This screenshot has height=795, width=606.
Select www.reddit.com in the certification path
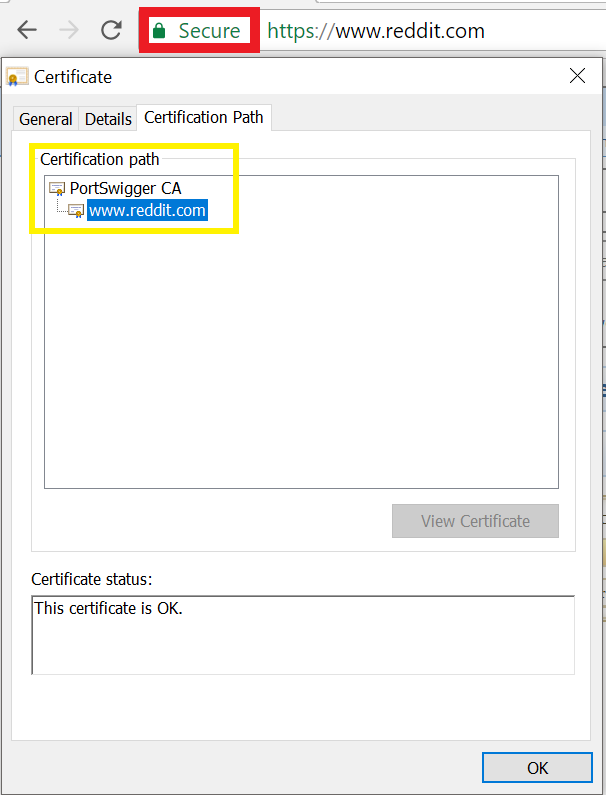point(147,210)
